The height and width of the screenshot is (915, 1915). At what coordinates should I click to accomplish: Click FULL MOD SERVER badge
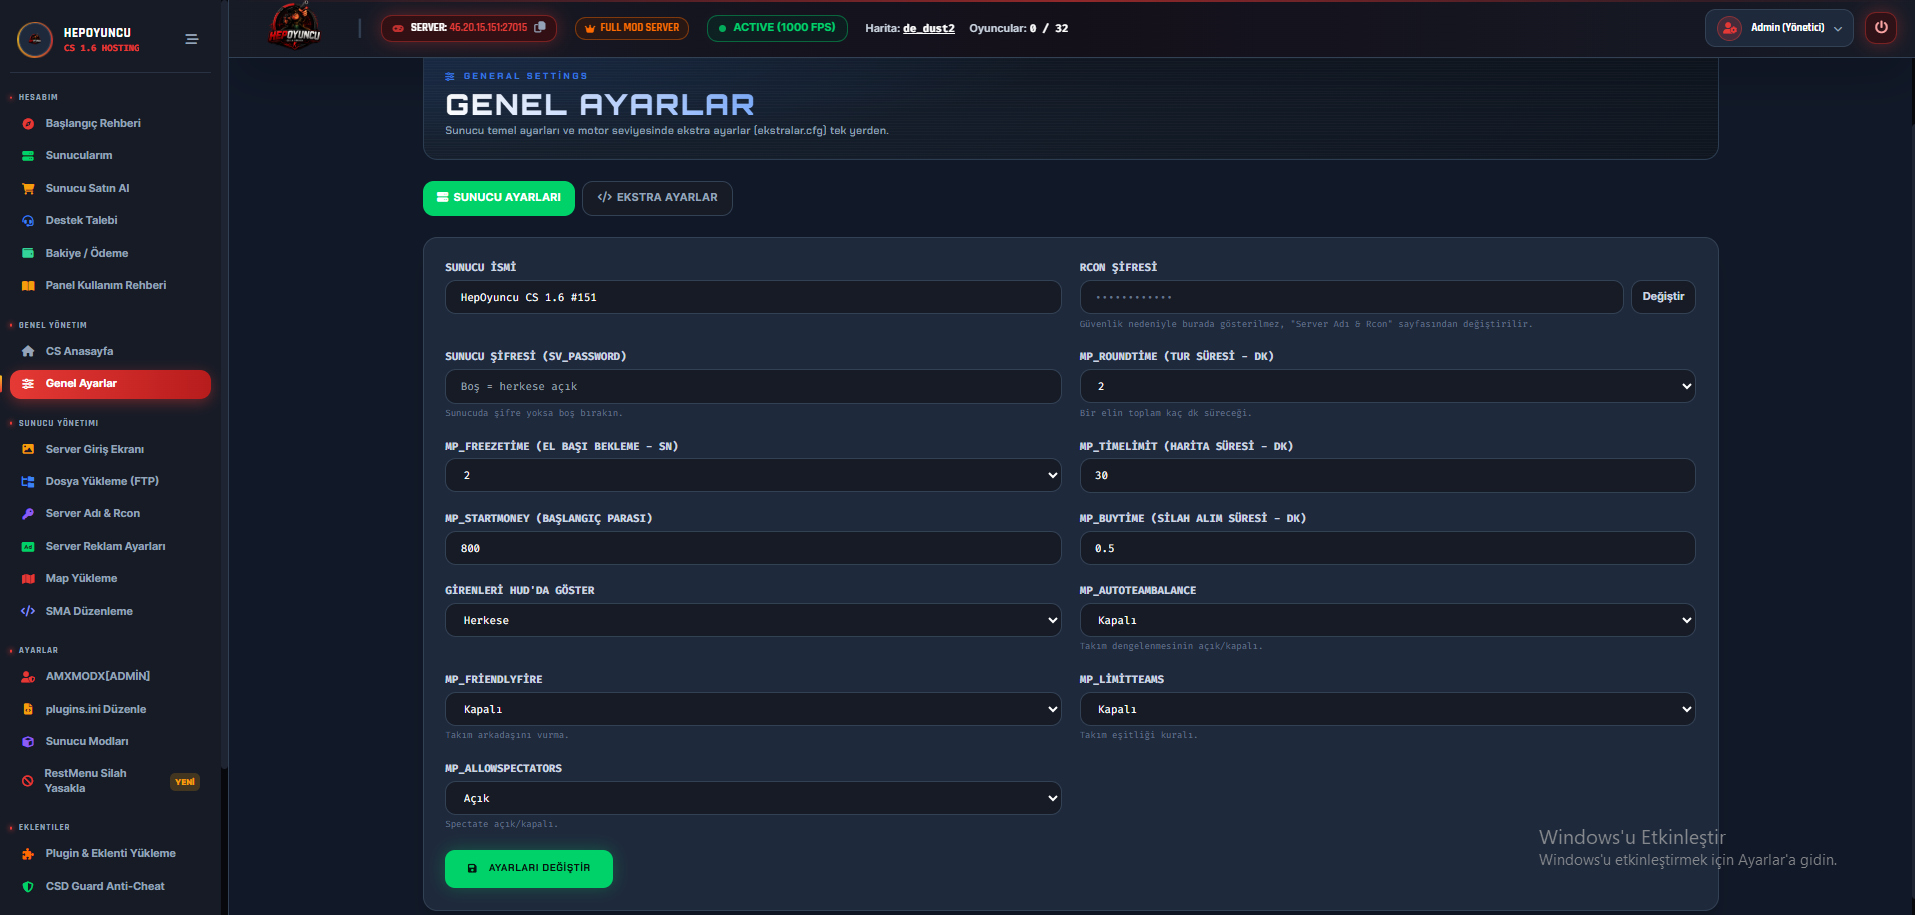(632, 28)
